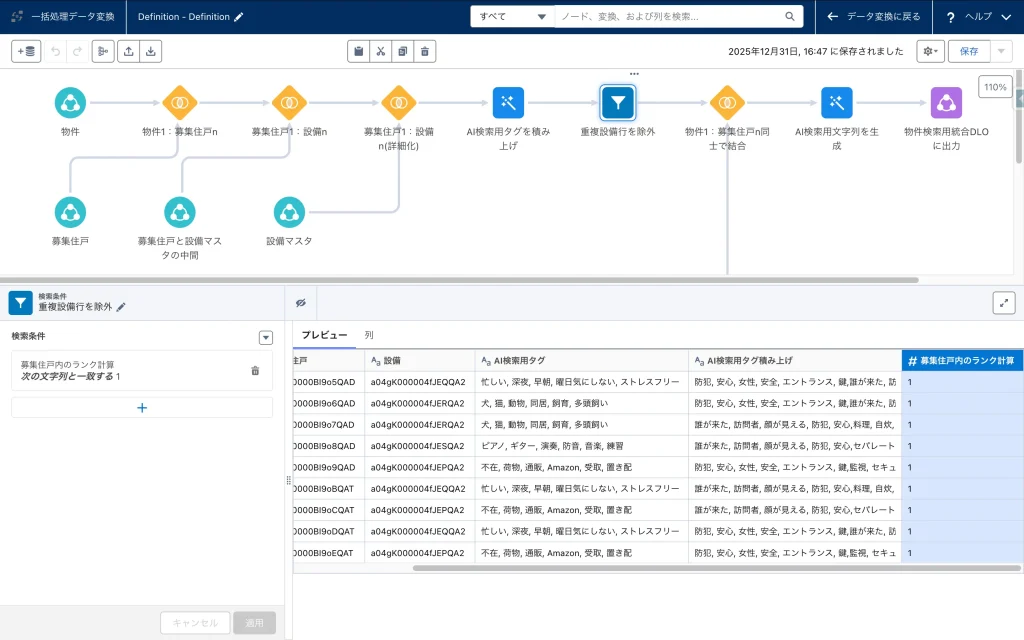Viewport: 1024px width, 640px height.
Task: Click pencil icon beside Definition title
Action: 238,17
